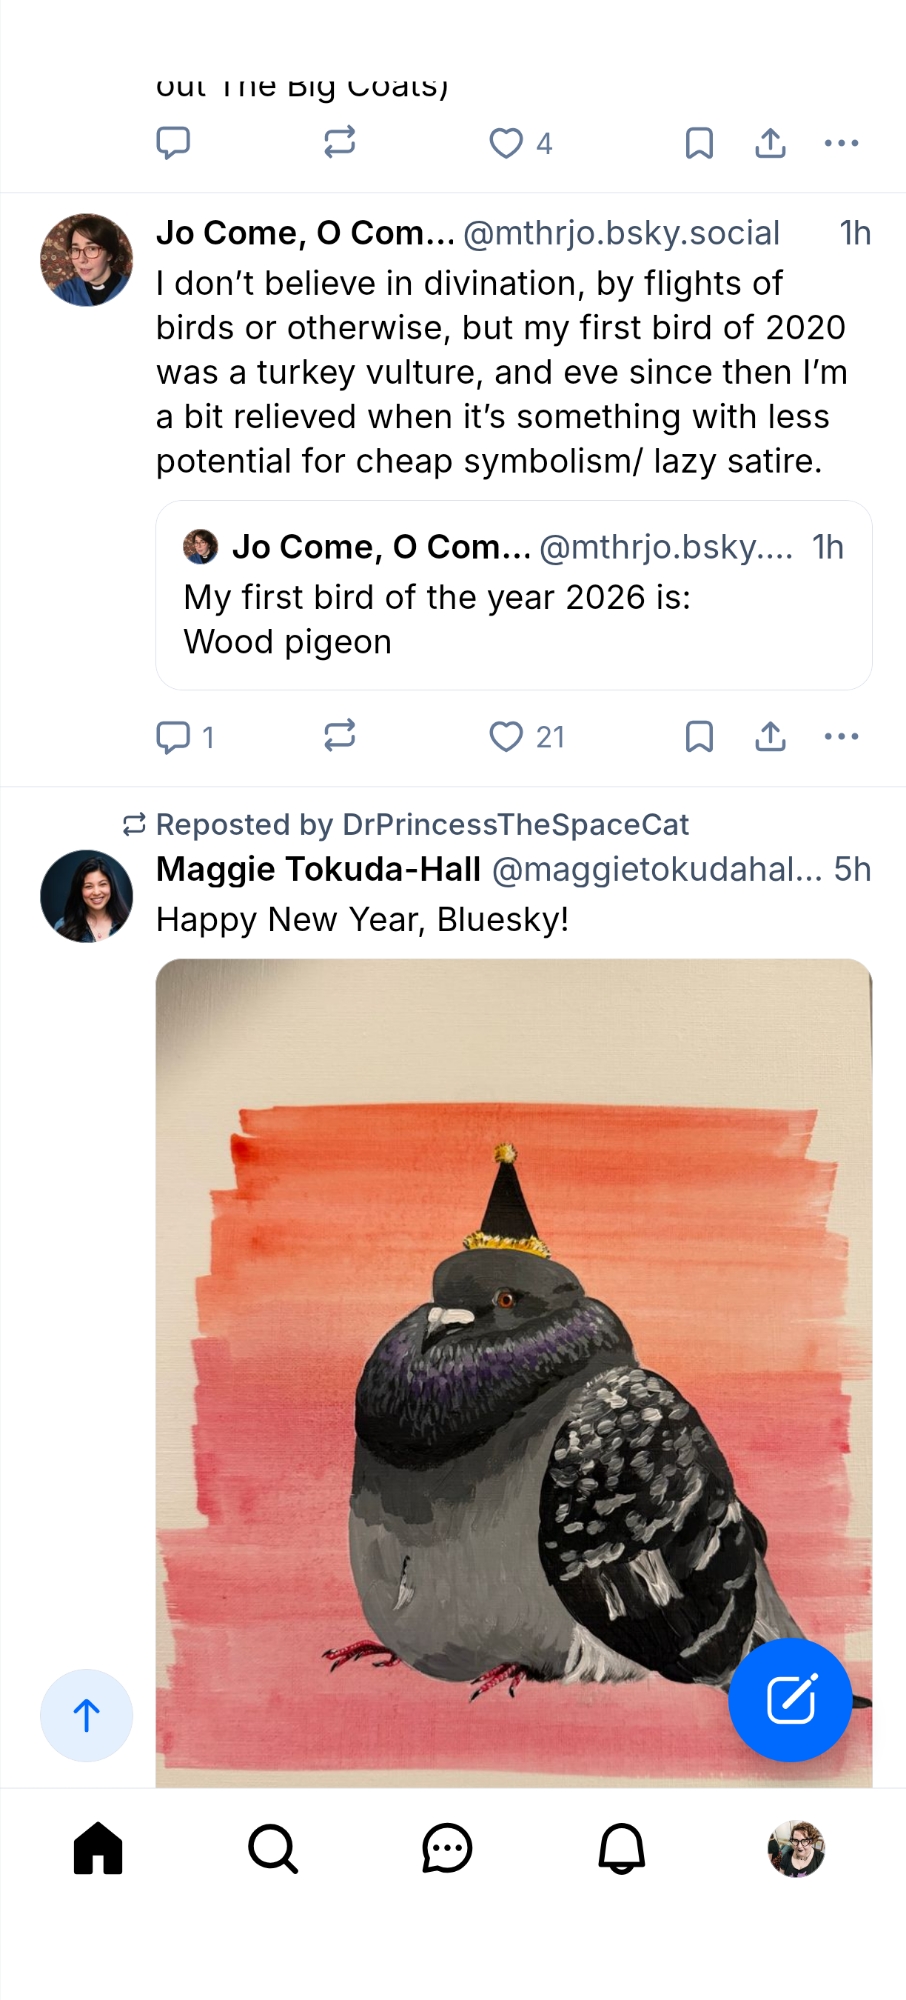Like the turkey vulture post with 21 likes
906x2000 pixels.
(x=506, y=737)
